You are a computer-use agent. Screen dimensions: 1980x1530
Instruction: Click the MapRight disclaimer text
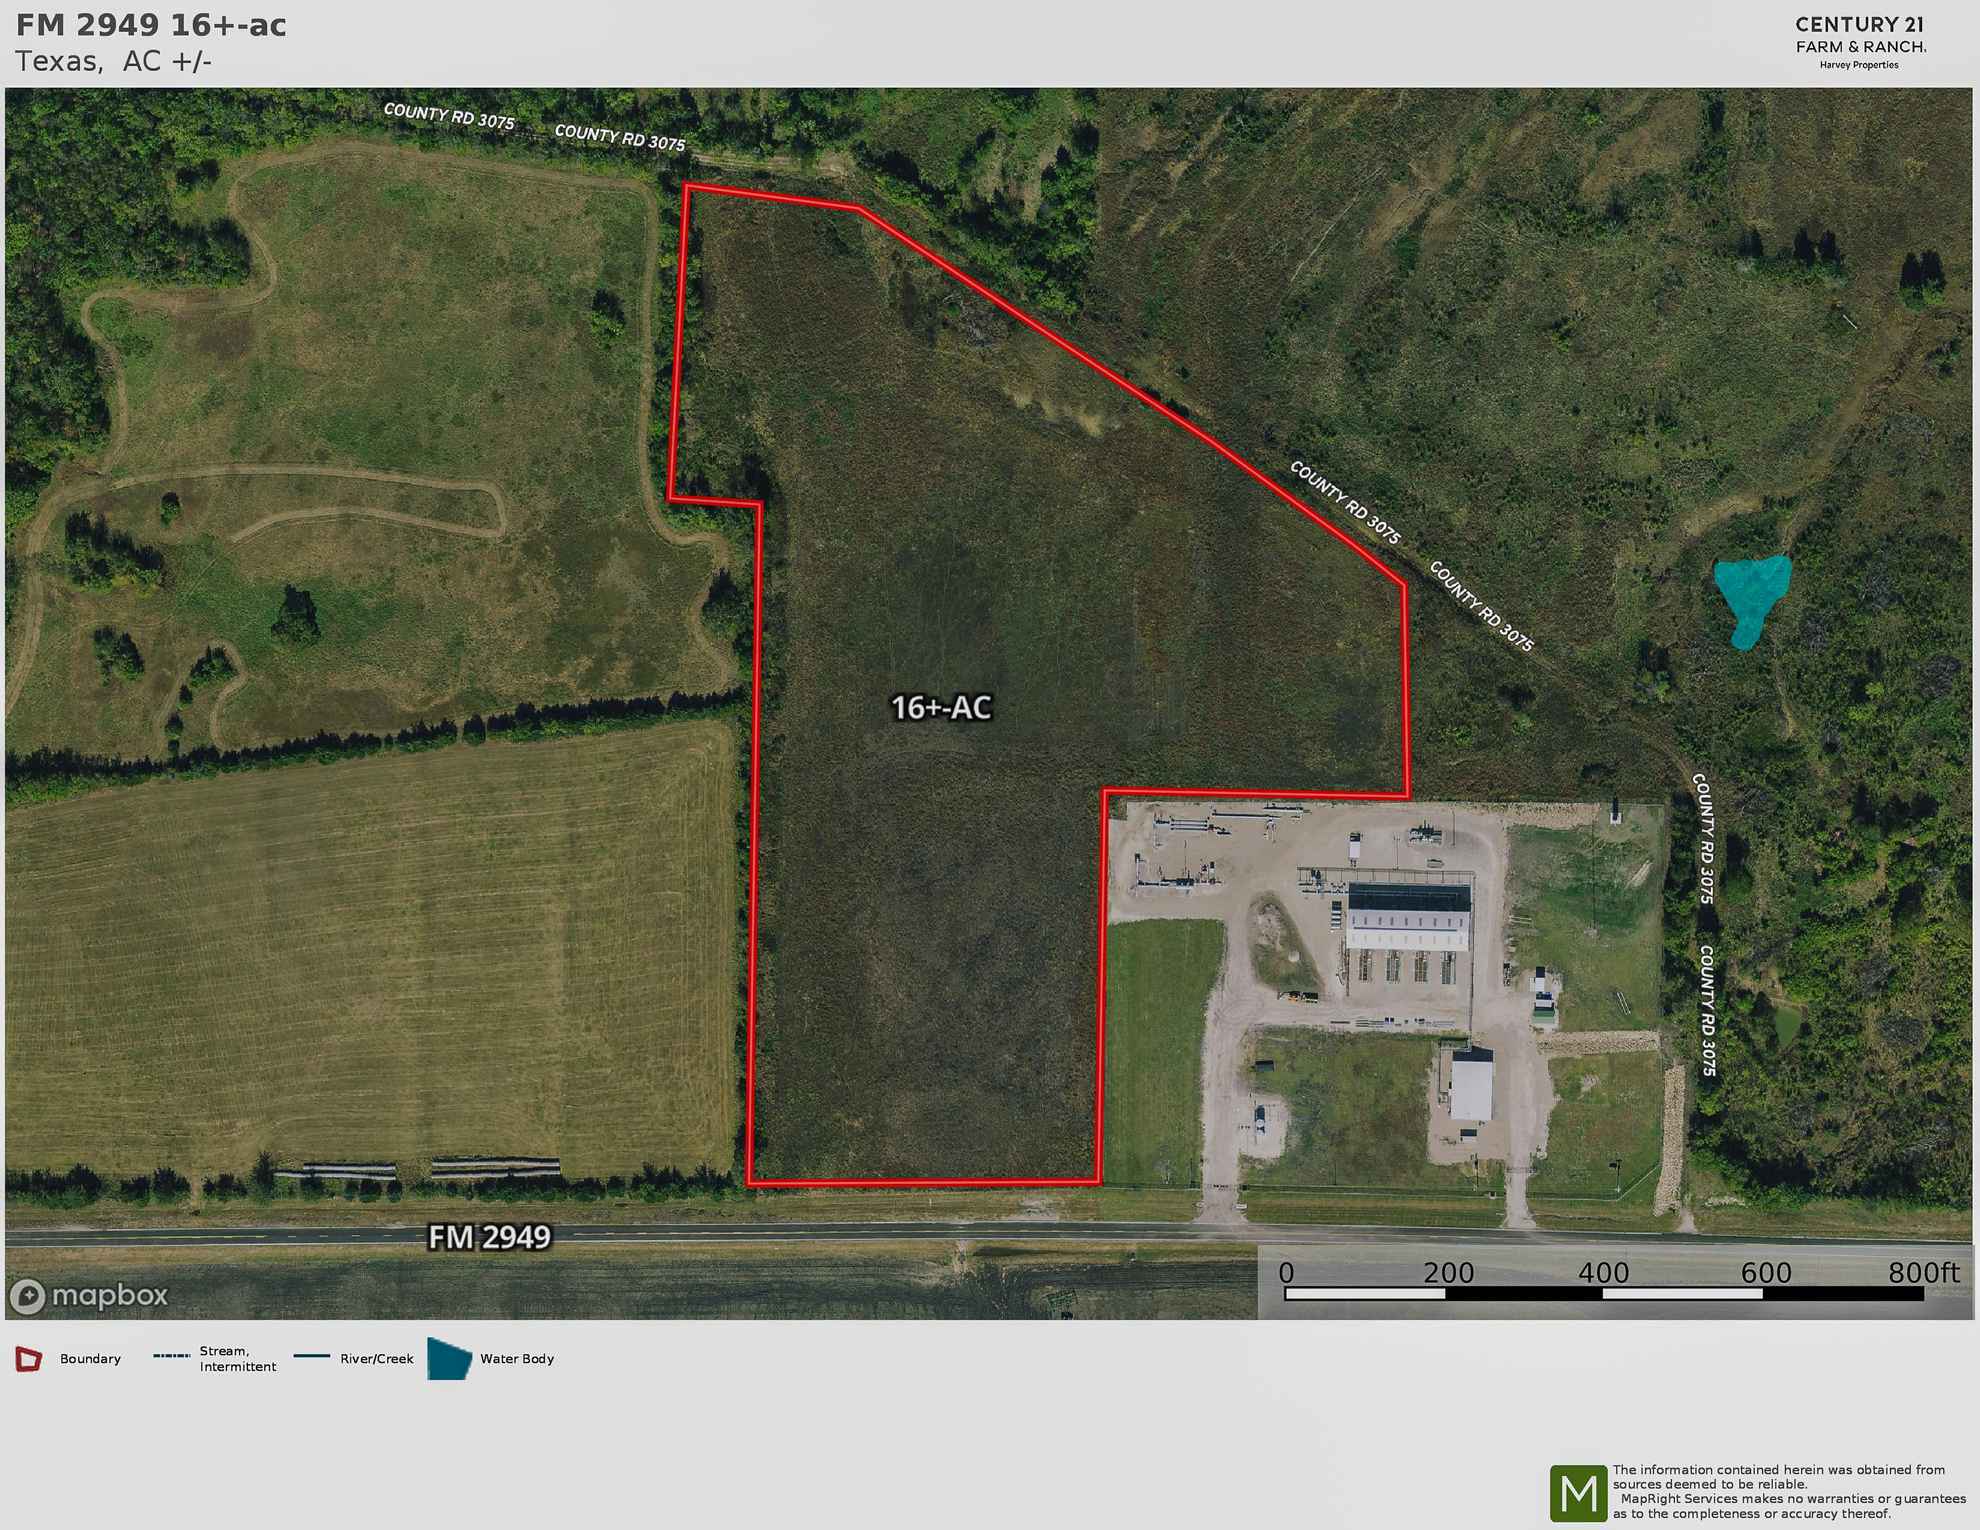[1789, 1491]
